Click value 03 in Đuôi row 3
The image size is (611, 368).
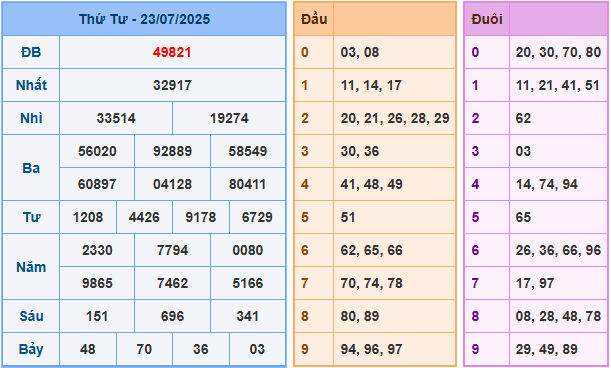click(523, 151)
